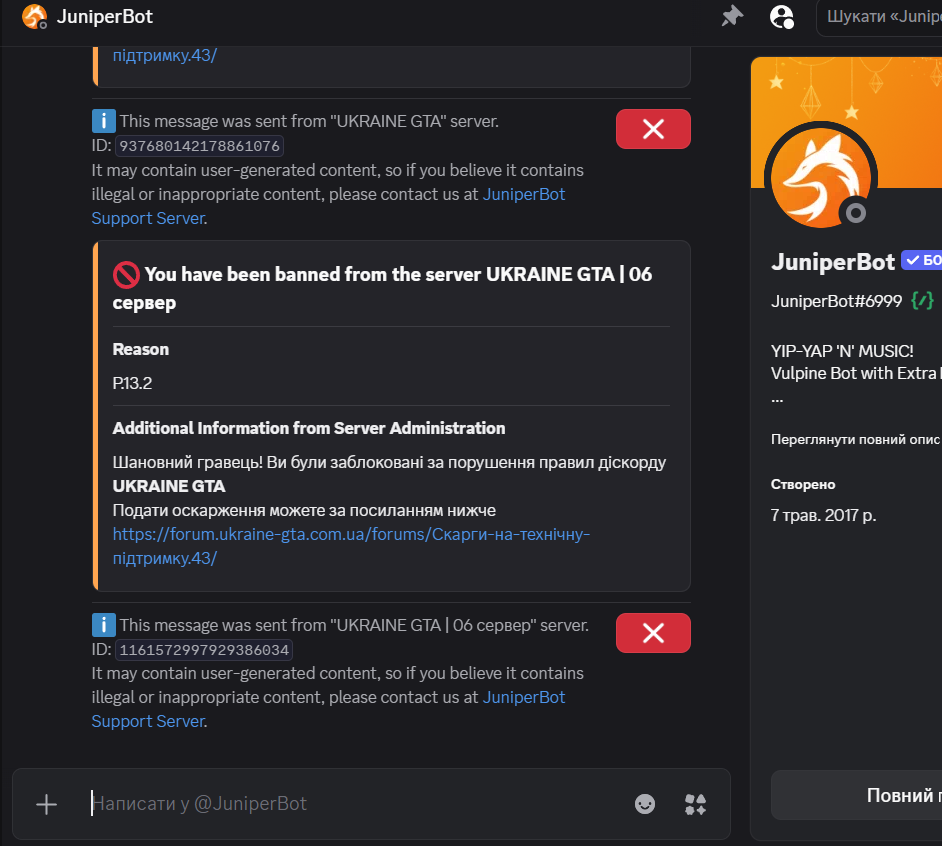Click the «Створено» label in the profile
Image resolution: width=942 pixels, height=846 pixels.
click(803, 484)
